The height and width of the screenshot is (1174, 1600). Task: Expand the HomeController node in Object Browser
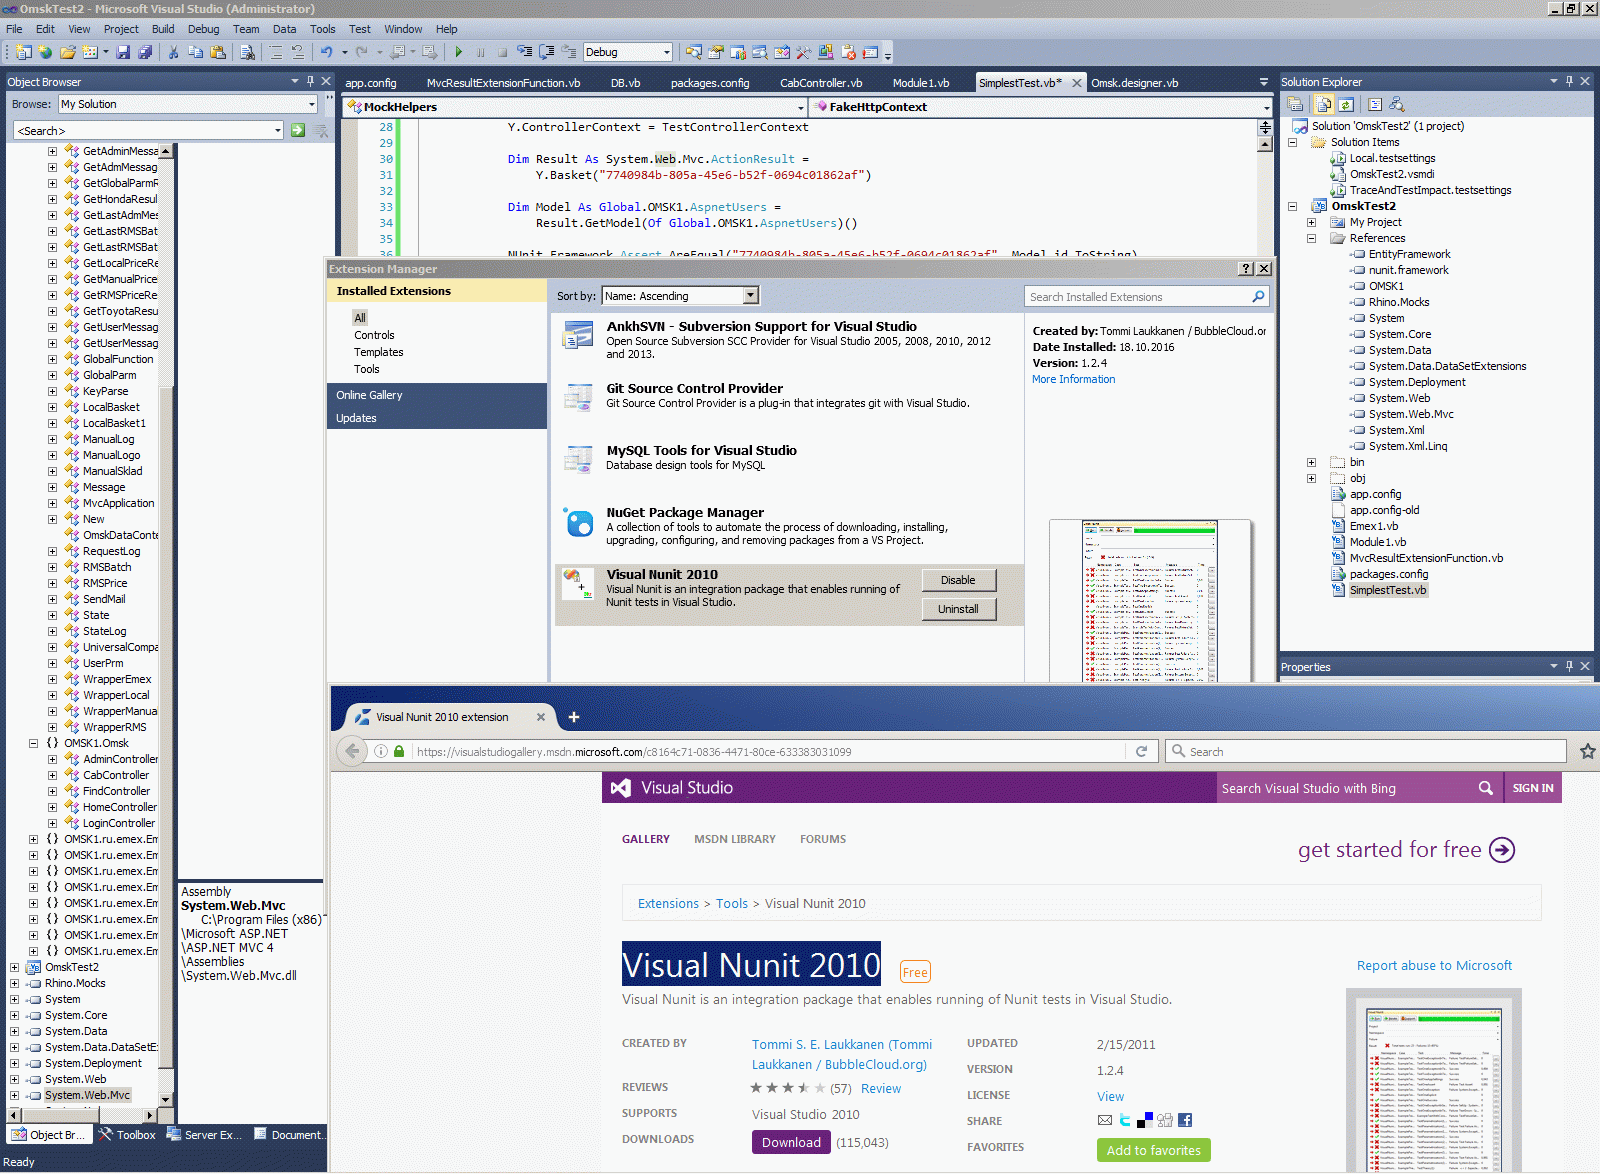click(52, 807)
